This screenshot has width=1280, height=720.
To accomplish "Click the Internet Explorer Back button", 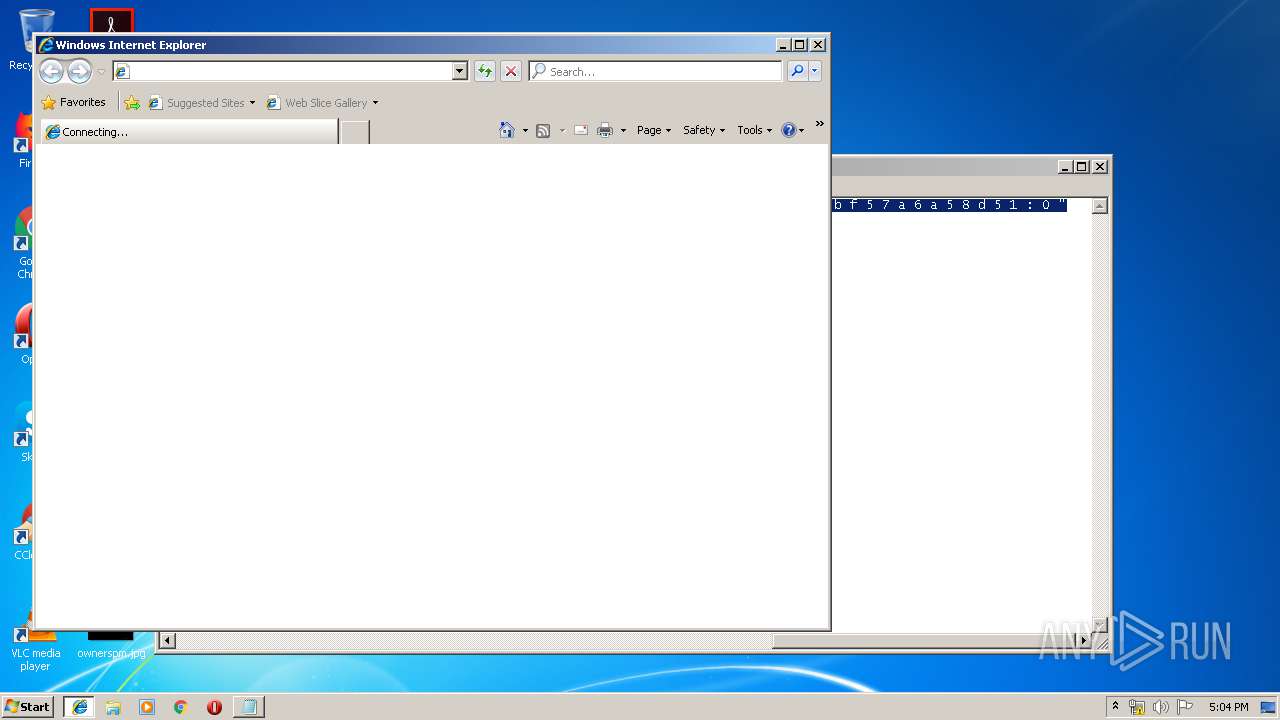I will point(51,71).
